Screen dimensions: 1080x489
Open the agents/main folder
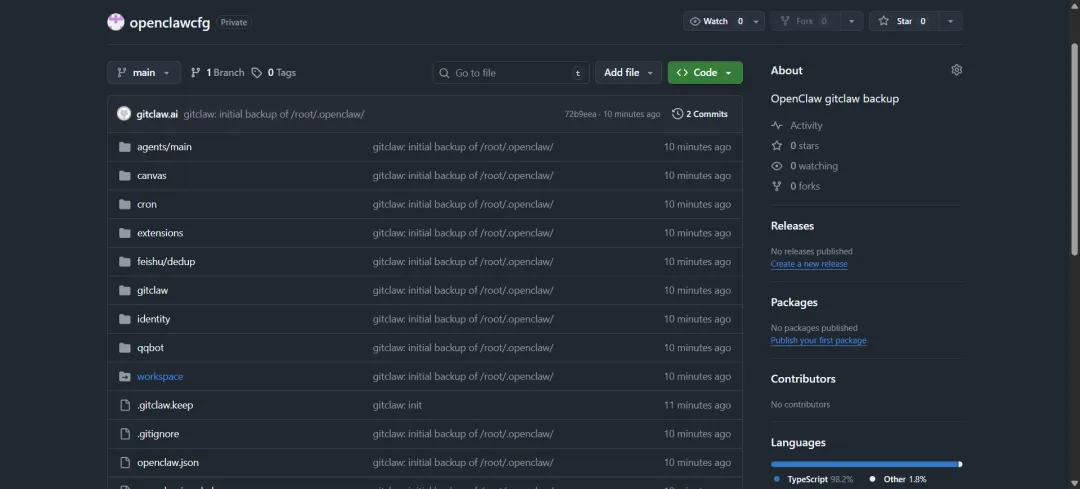pyautogui.click(x=165, y=147)
